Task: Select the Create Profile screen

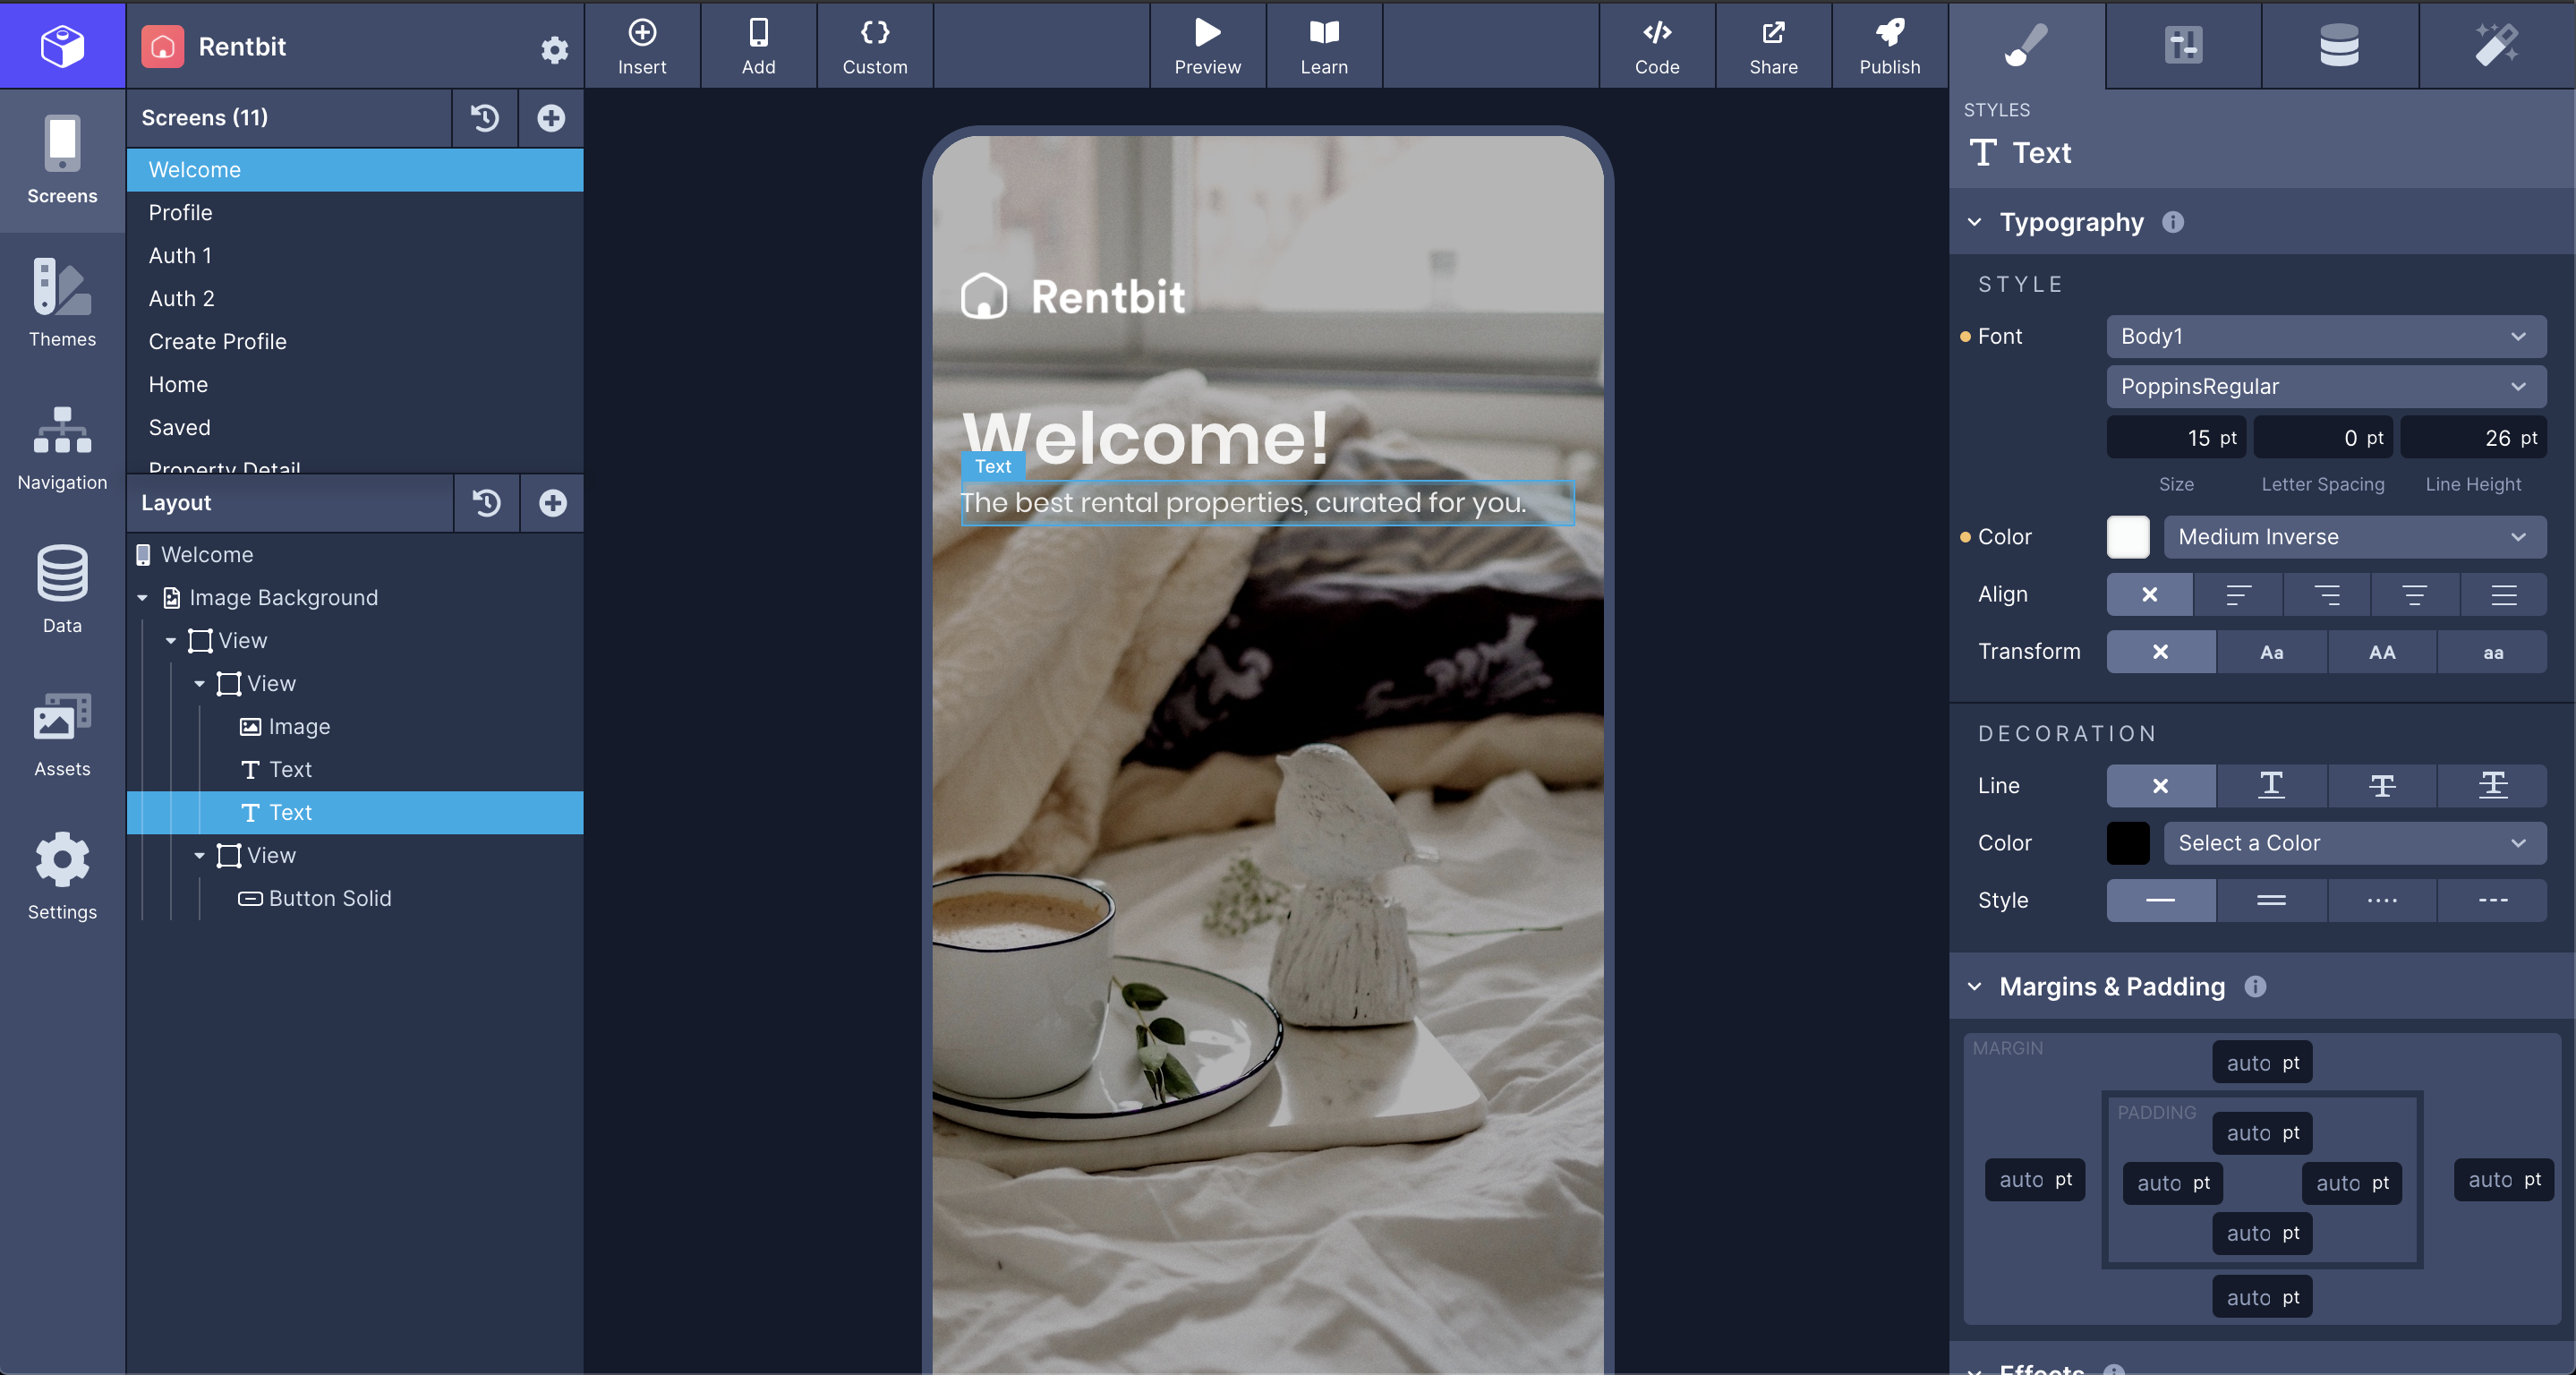Action: (x=217, y=341)
